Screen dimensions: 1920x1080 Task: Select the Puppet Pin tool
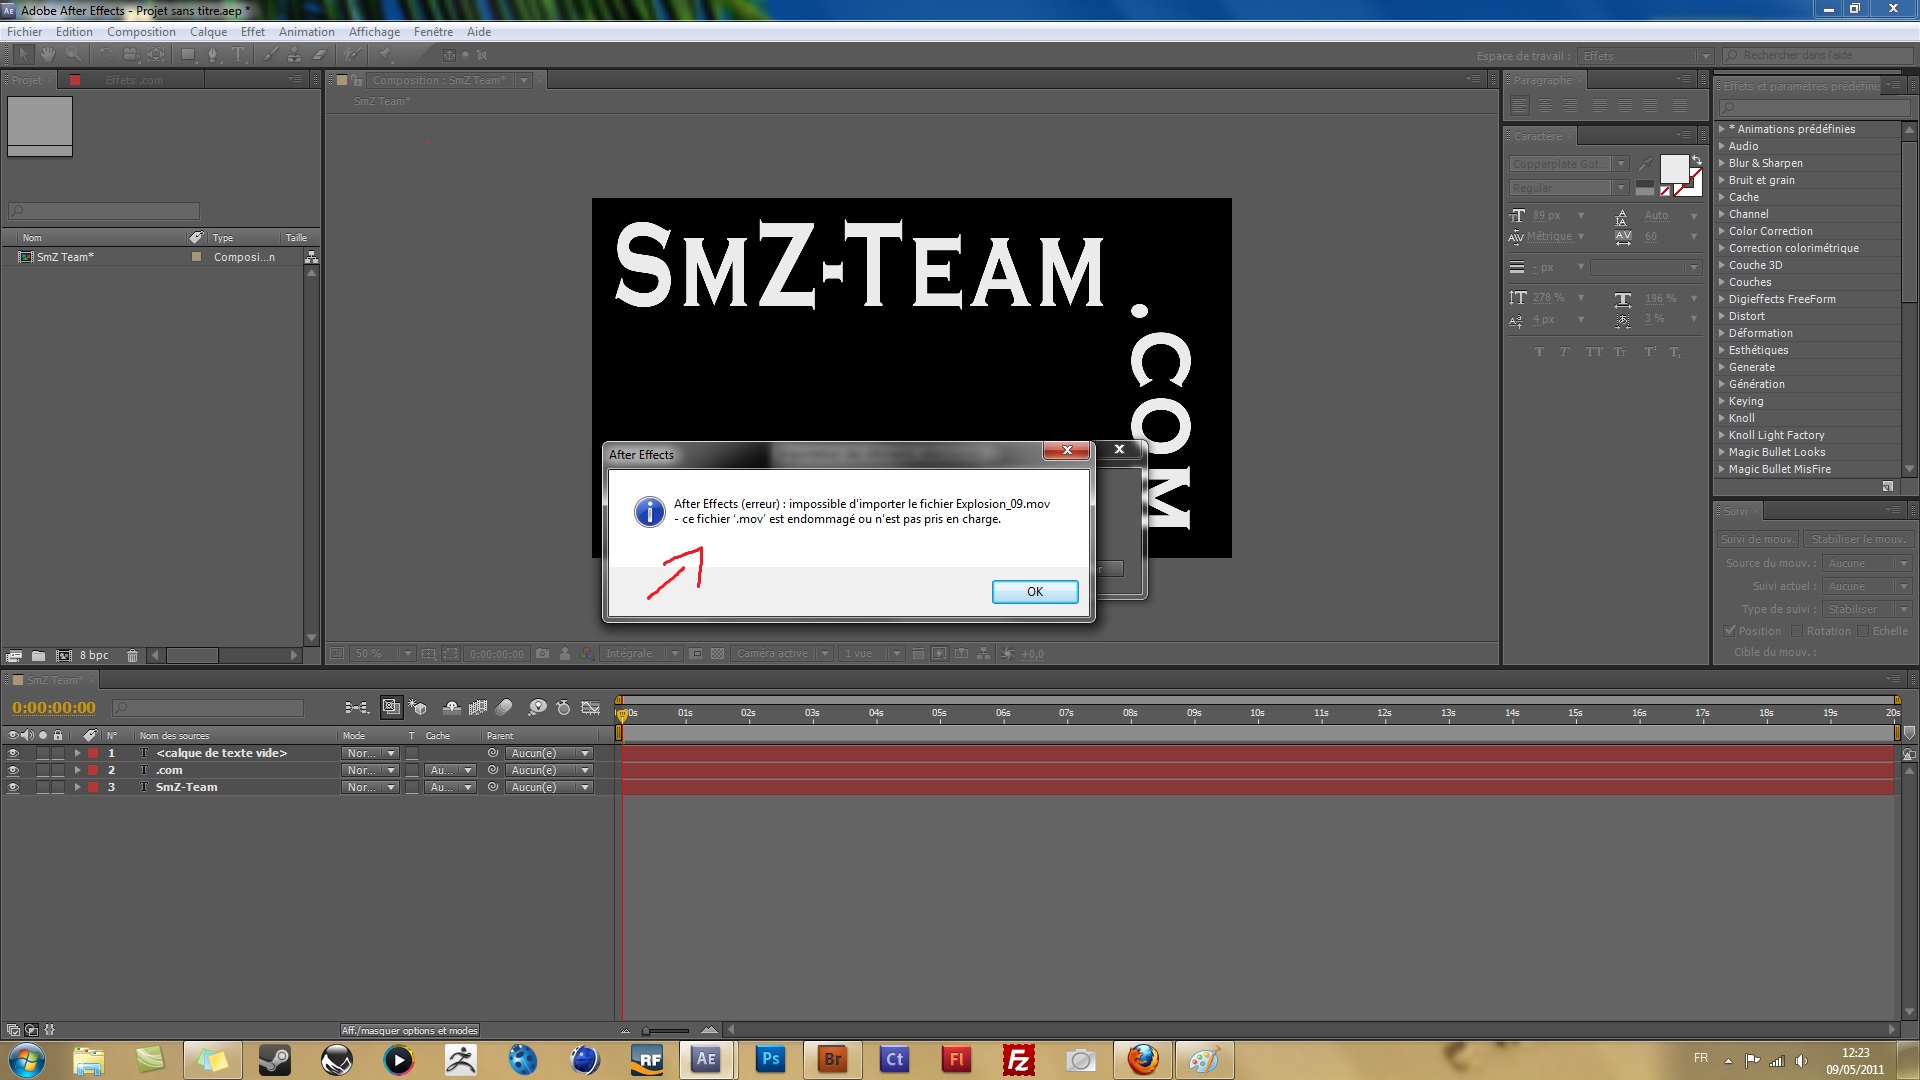coord(386,55)
